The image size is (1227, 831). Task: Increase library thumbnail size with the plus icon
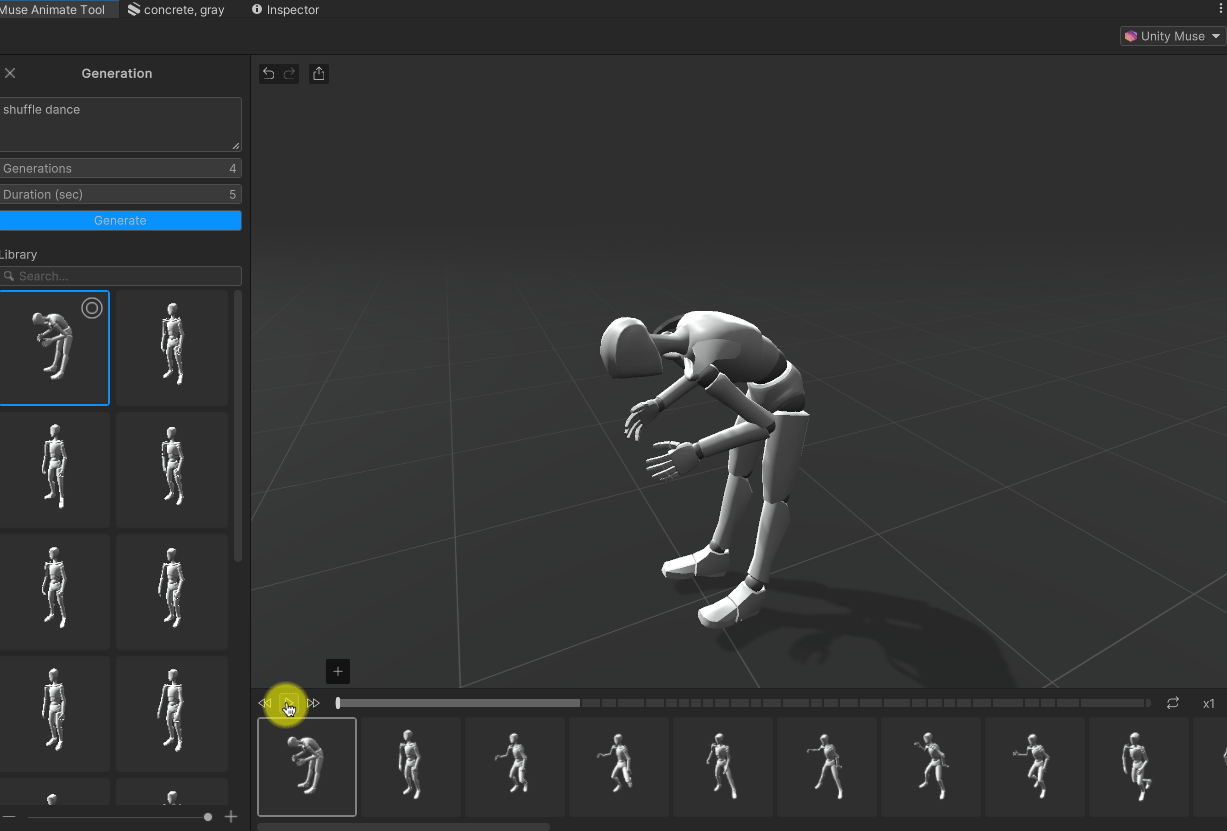[231, 817]
